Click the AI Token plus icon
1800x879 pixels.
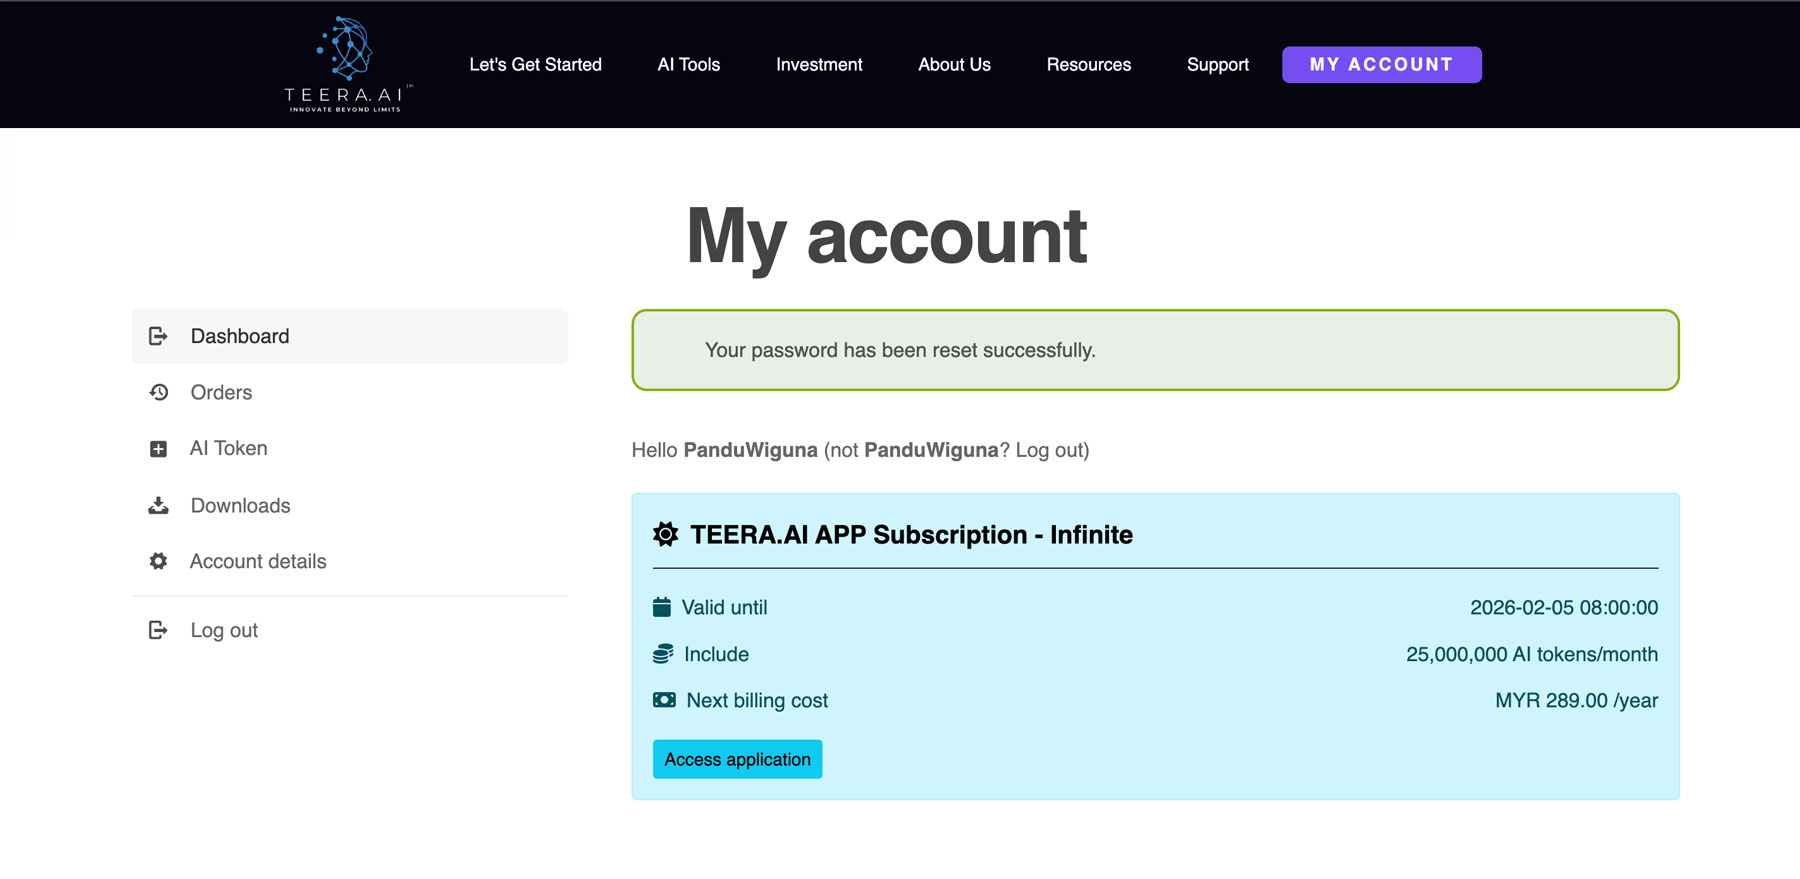tap(158, 449)
